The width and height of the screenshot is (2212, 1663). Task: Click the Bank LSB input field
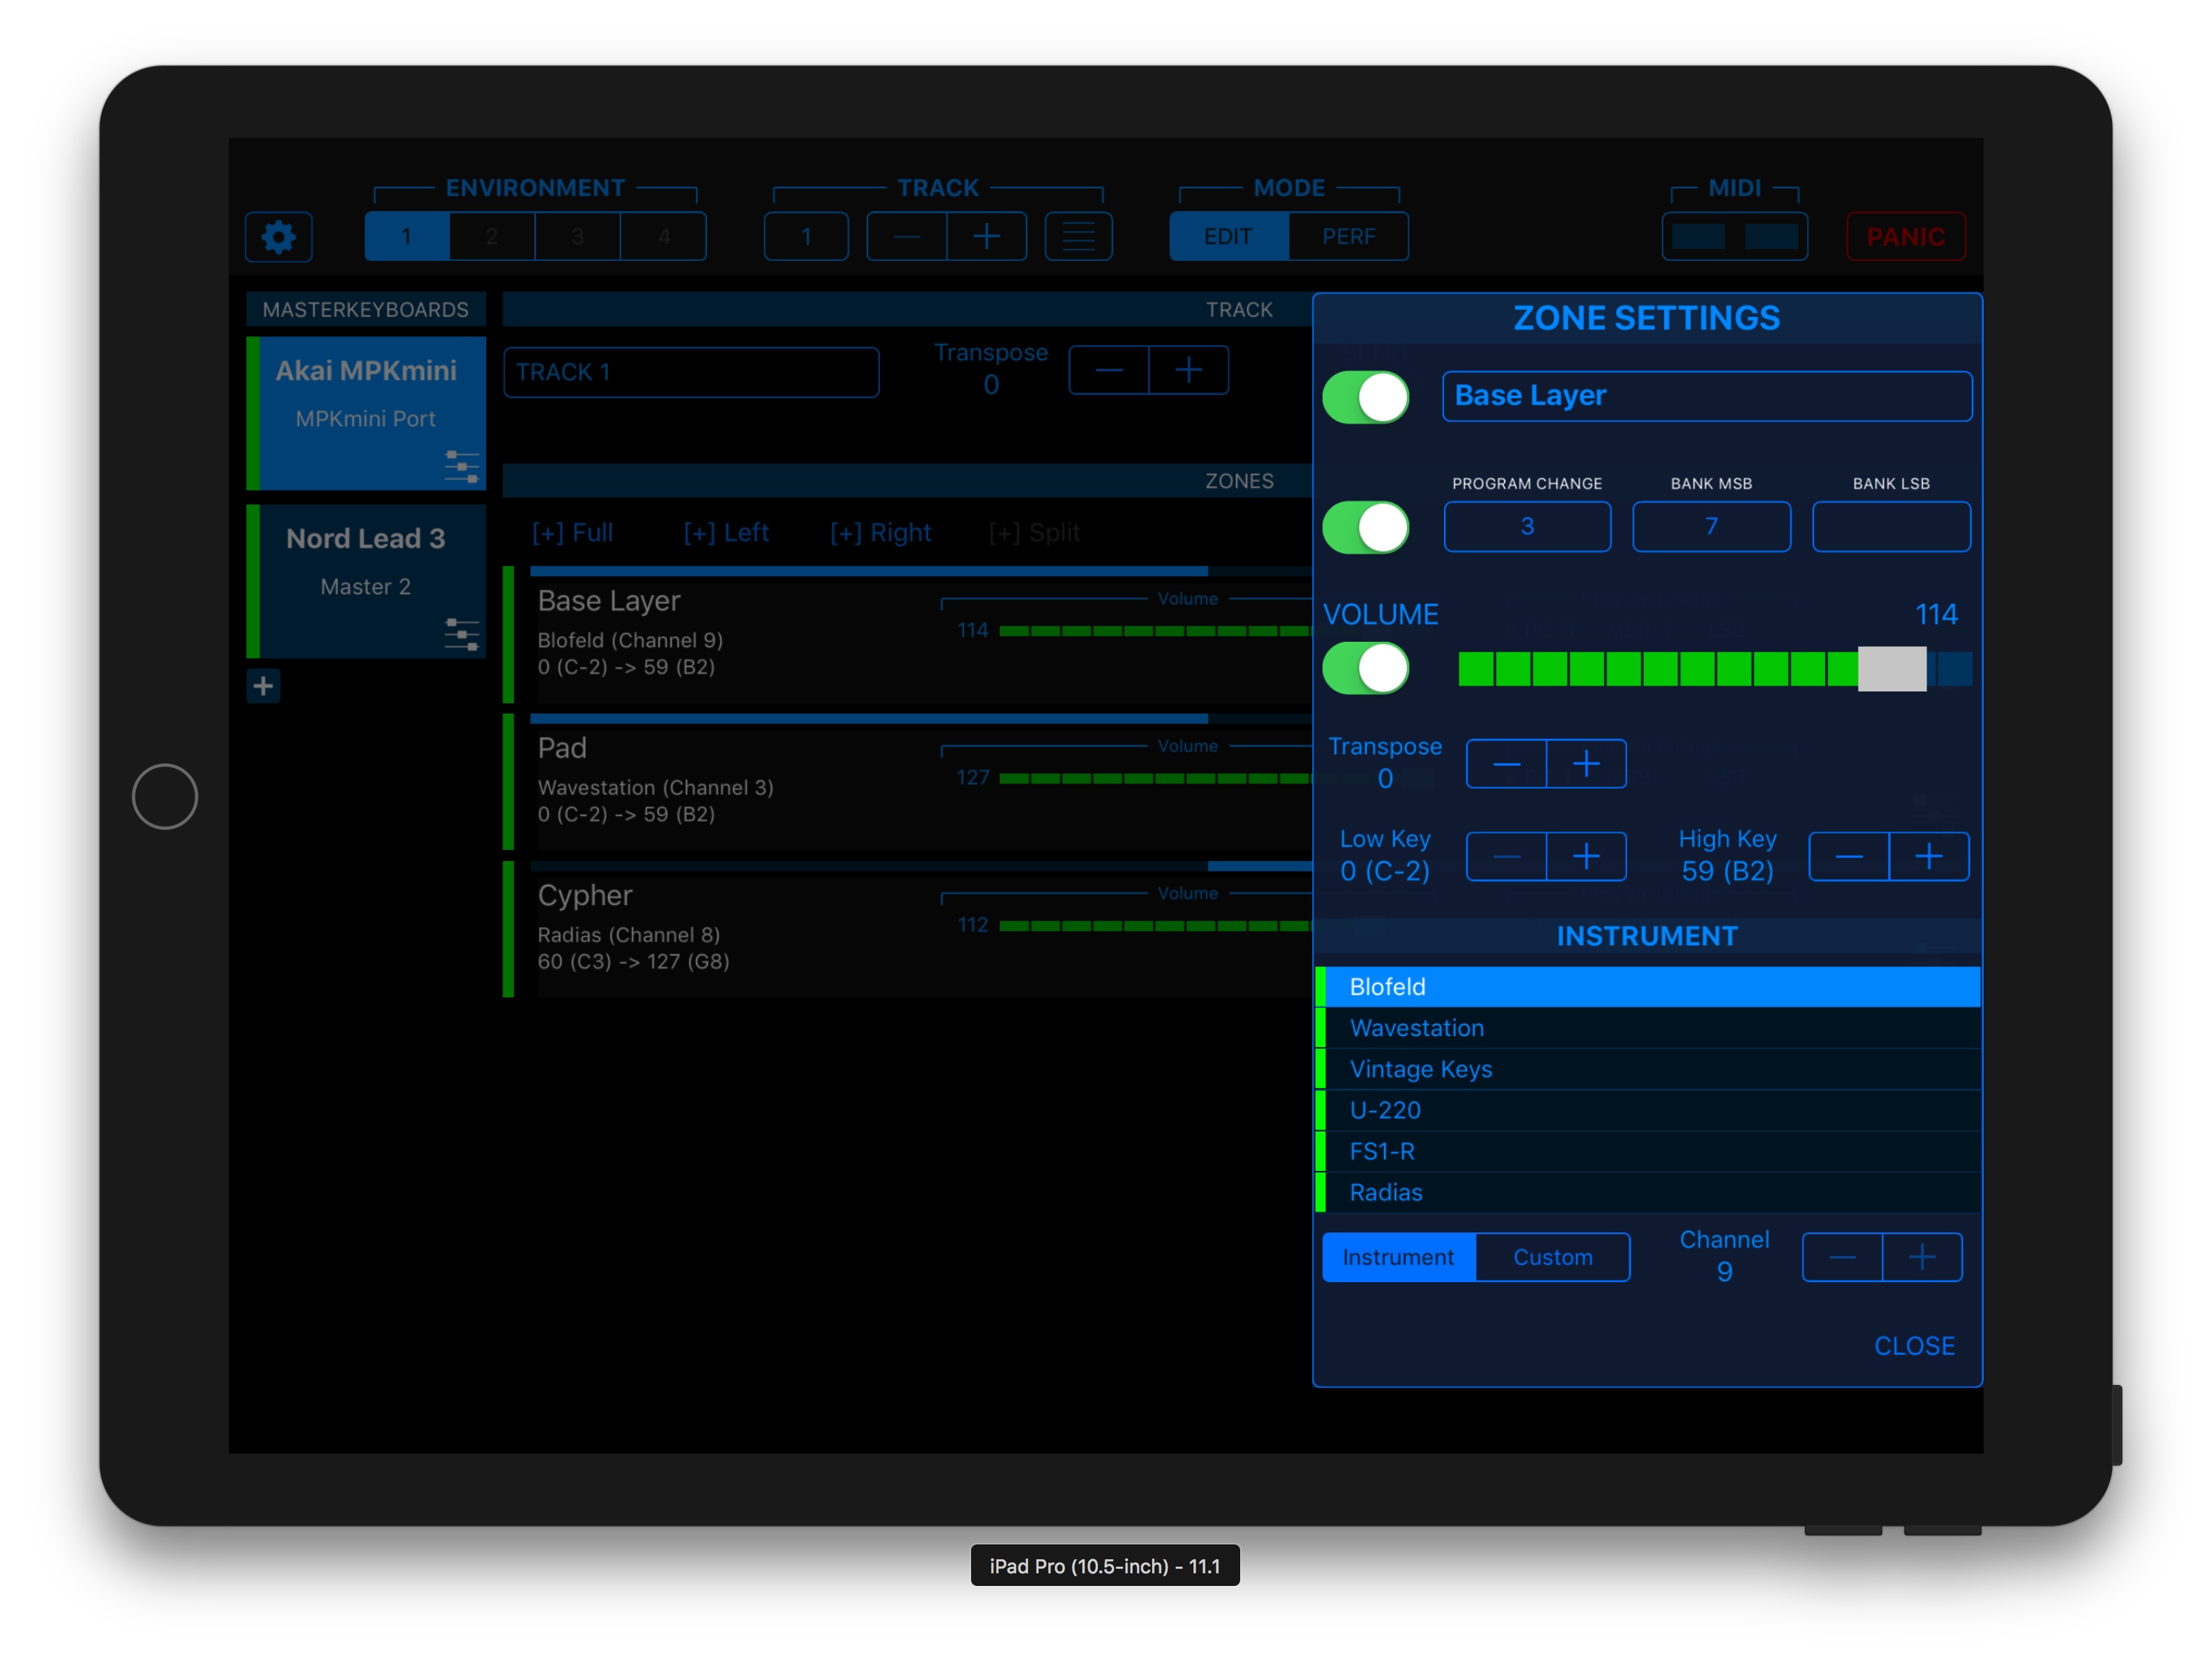coord(1890,527)
